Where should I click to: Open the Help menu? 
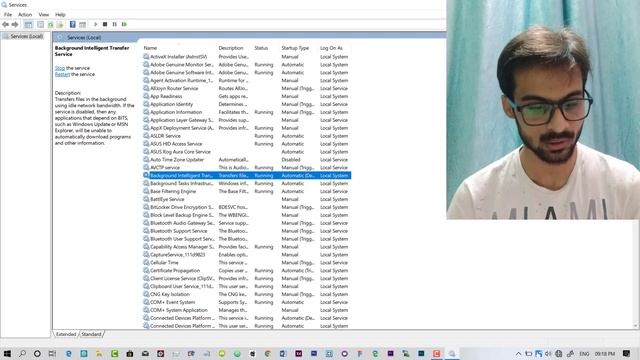coord(60,14)
